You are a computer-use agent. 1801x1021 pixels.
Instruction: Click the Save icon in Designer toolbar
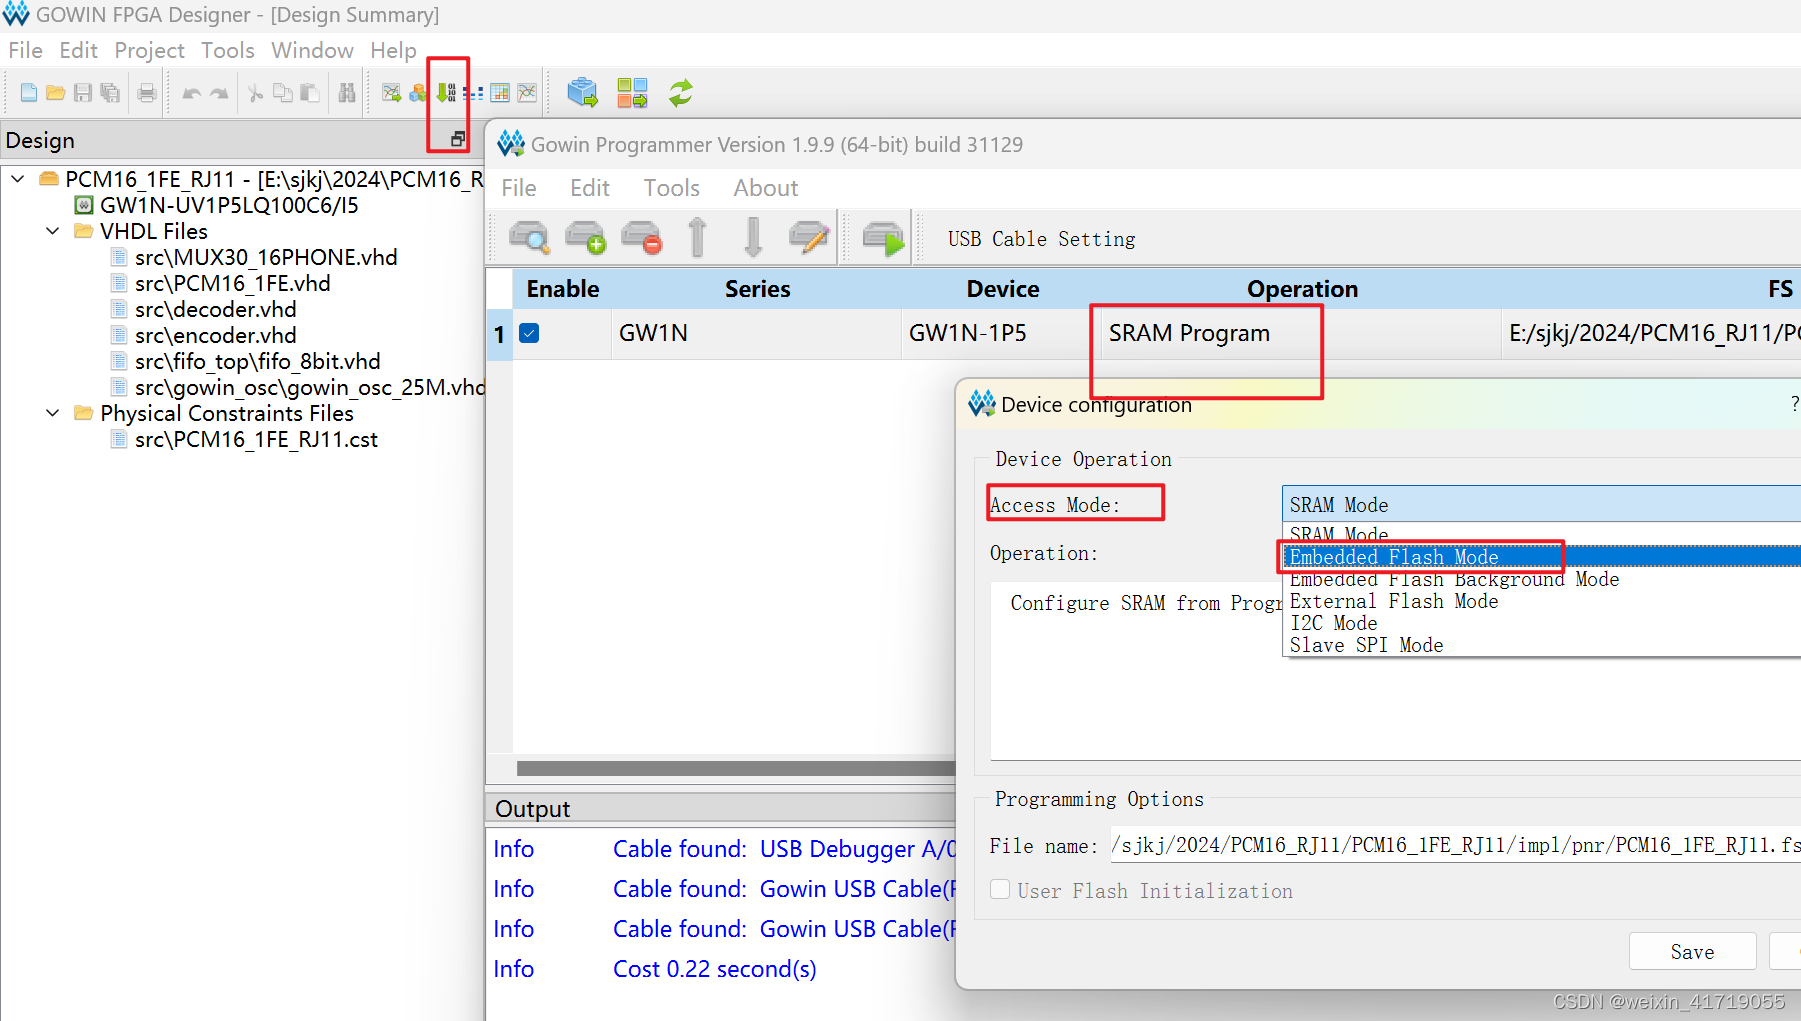(83, 93)
